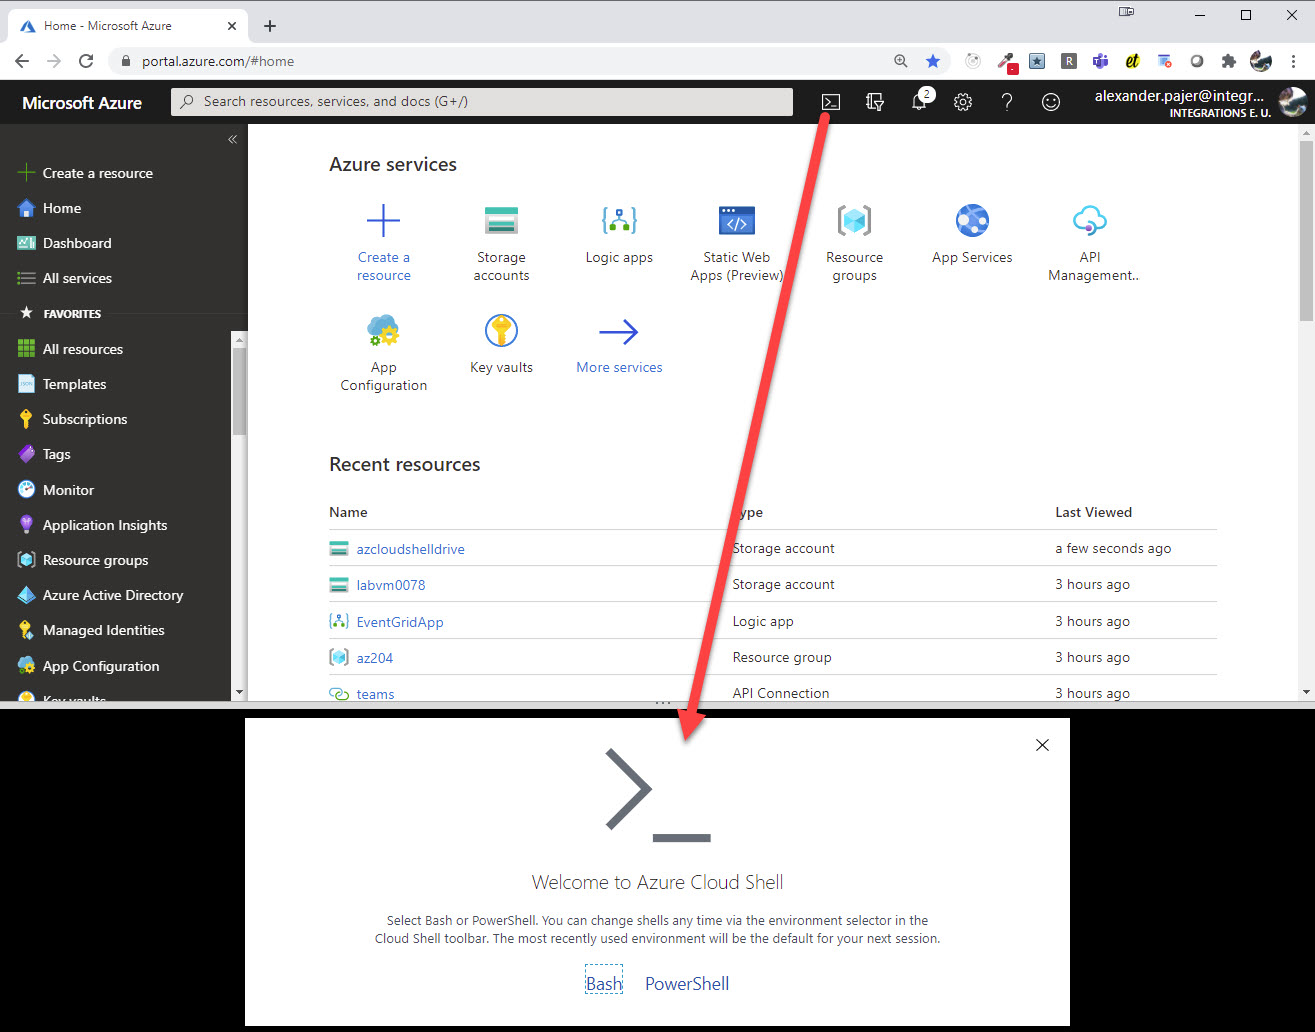This screenshot has height=1032, width=1315.
Task: Open azcloudshelldrive storage account link
Action: [x=410, y=549]
